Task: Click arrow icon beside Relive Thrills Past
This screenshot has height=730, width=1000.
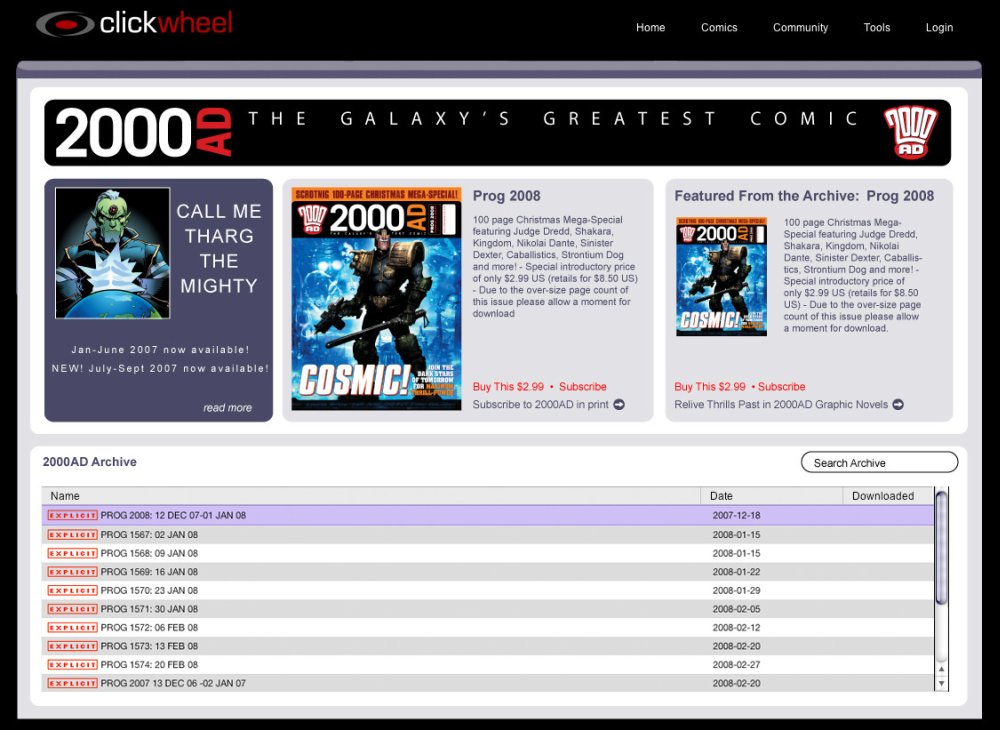Action: click(898, 404)
